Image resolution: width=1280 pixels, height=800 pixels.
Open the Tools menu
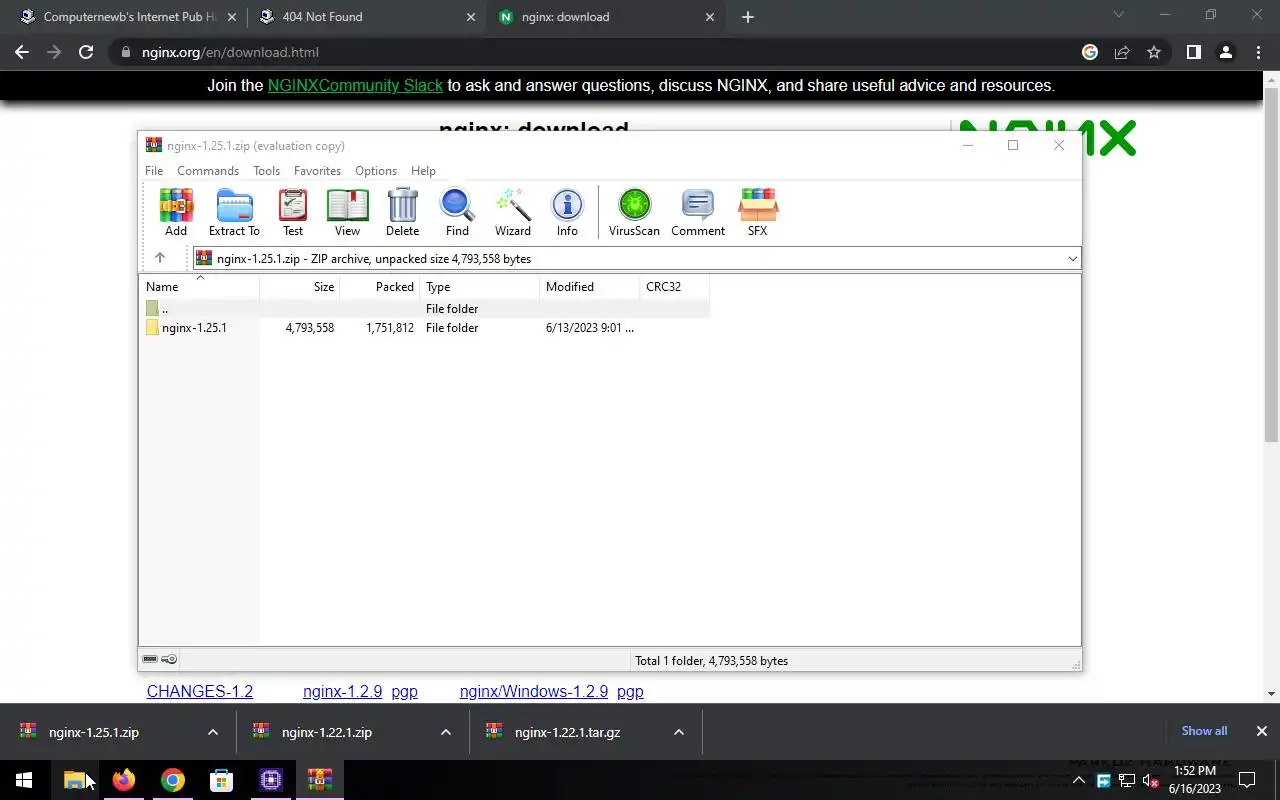pos(266,171)
